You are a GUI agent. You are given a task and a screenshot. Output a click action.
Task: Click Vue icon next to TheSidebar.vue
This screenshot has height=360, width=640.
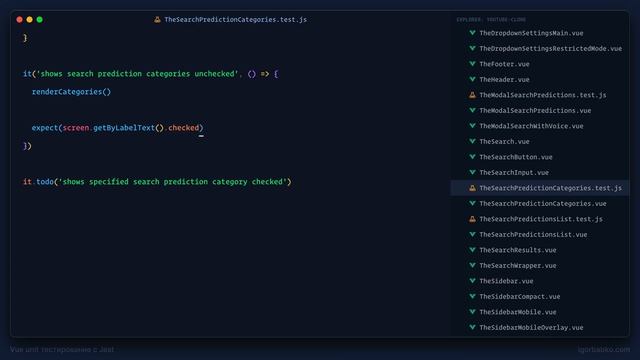[472, 281]
